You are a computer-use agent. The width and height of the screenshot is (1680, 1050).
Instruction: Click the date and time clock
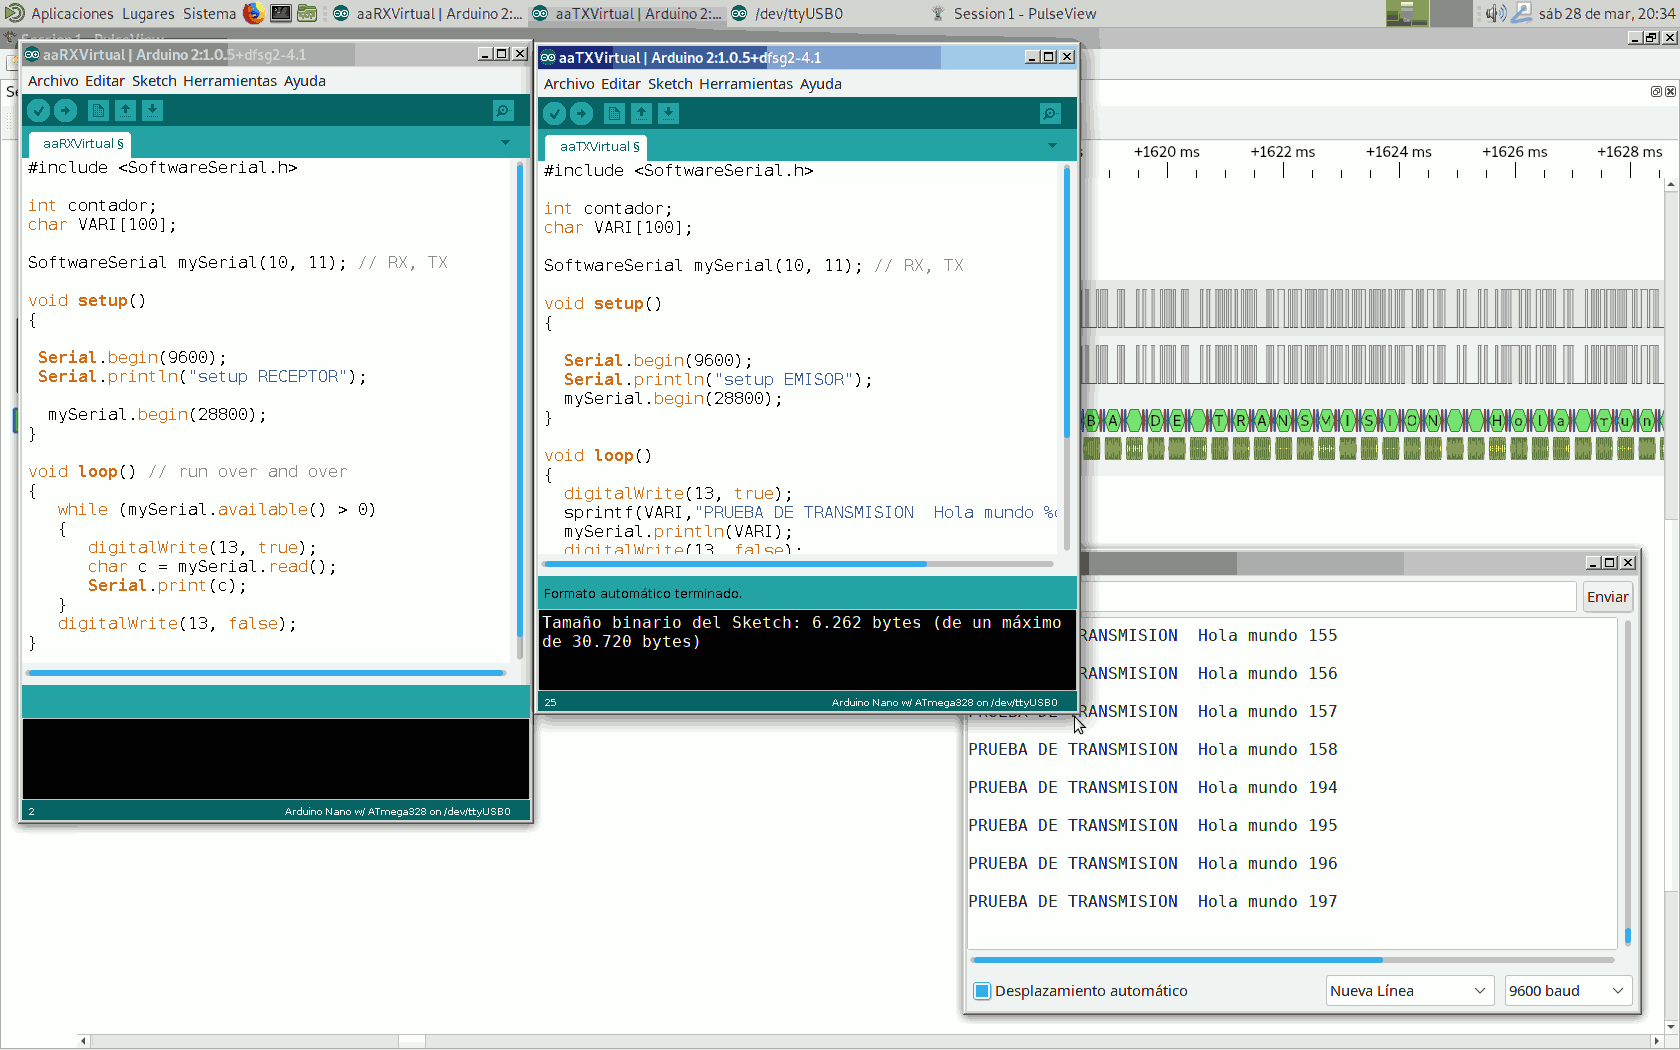coord(1606,13)
